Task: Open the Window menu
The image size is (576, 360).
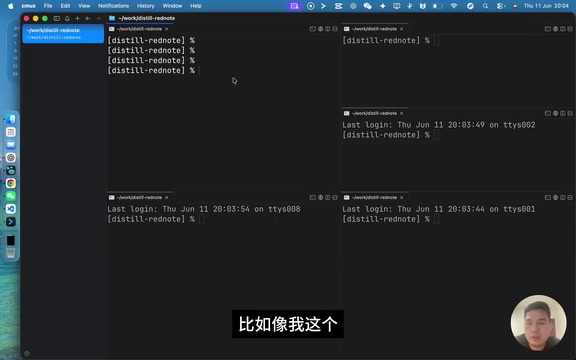Action: (x=172, y=6)
